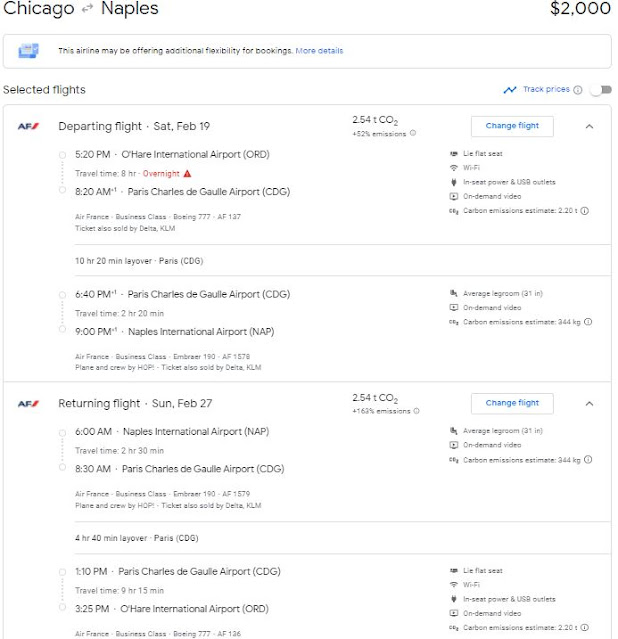Click the Track prices info icon
Image resolution: width=618 pixels, height=639 pixels.
578,90
